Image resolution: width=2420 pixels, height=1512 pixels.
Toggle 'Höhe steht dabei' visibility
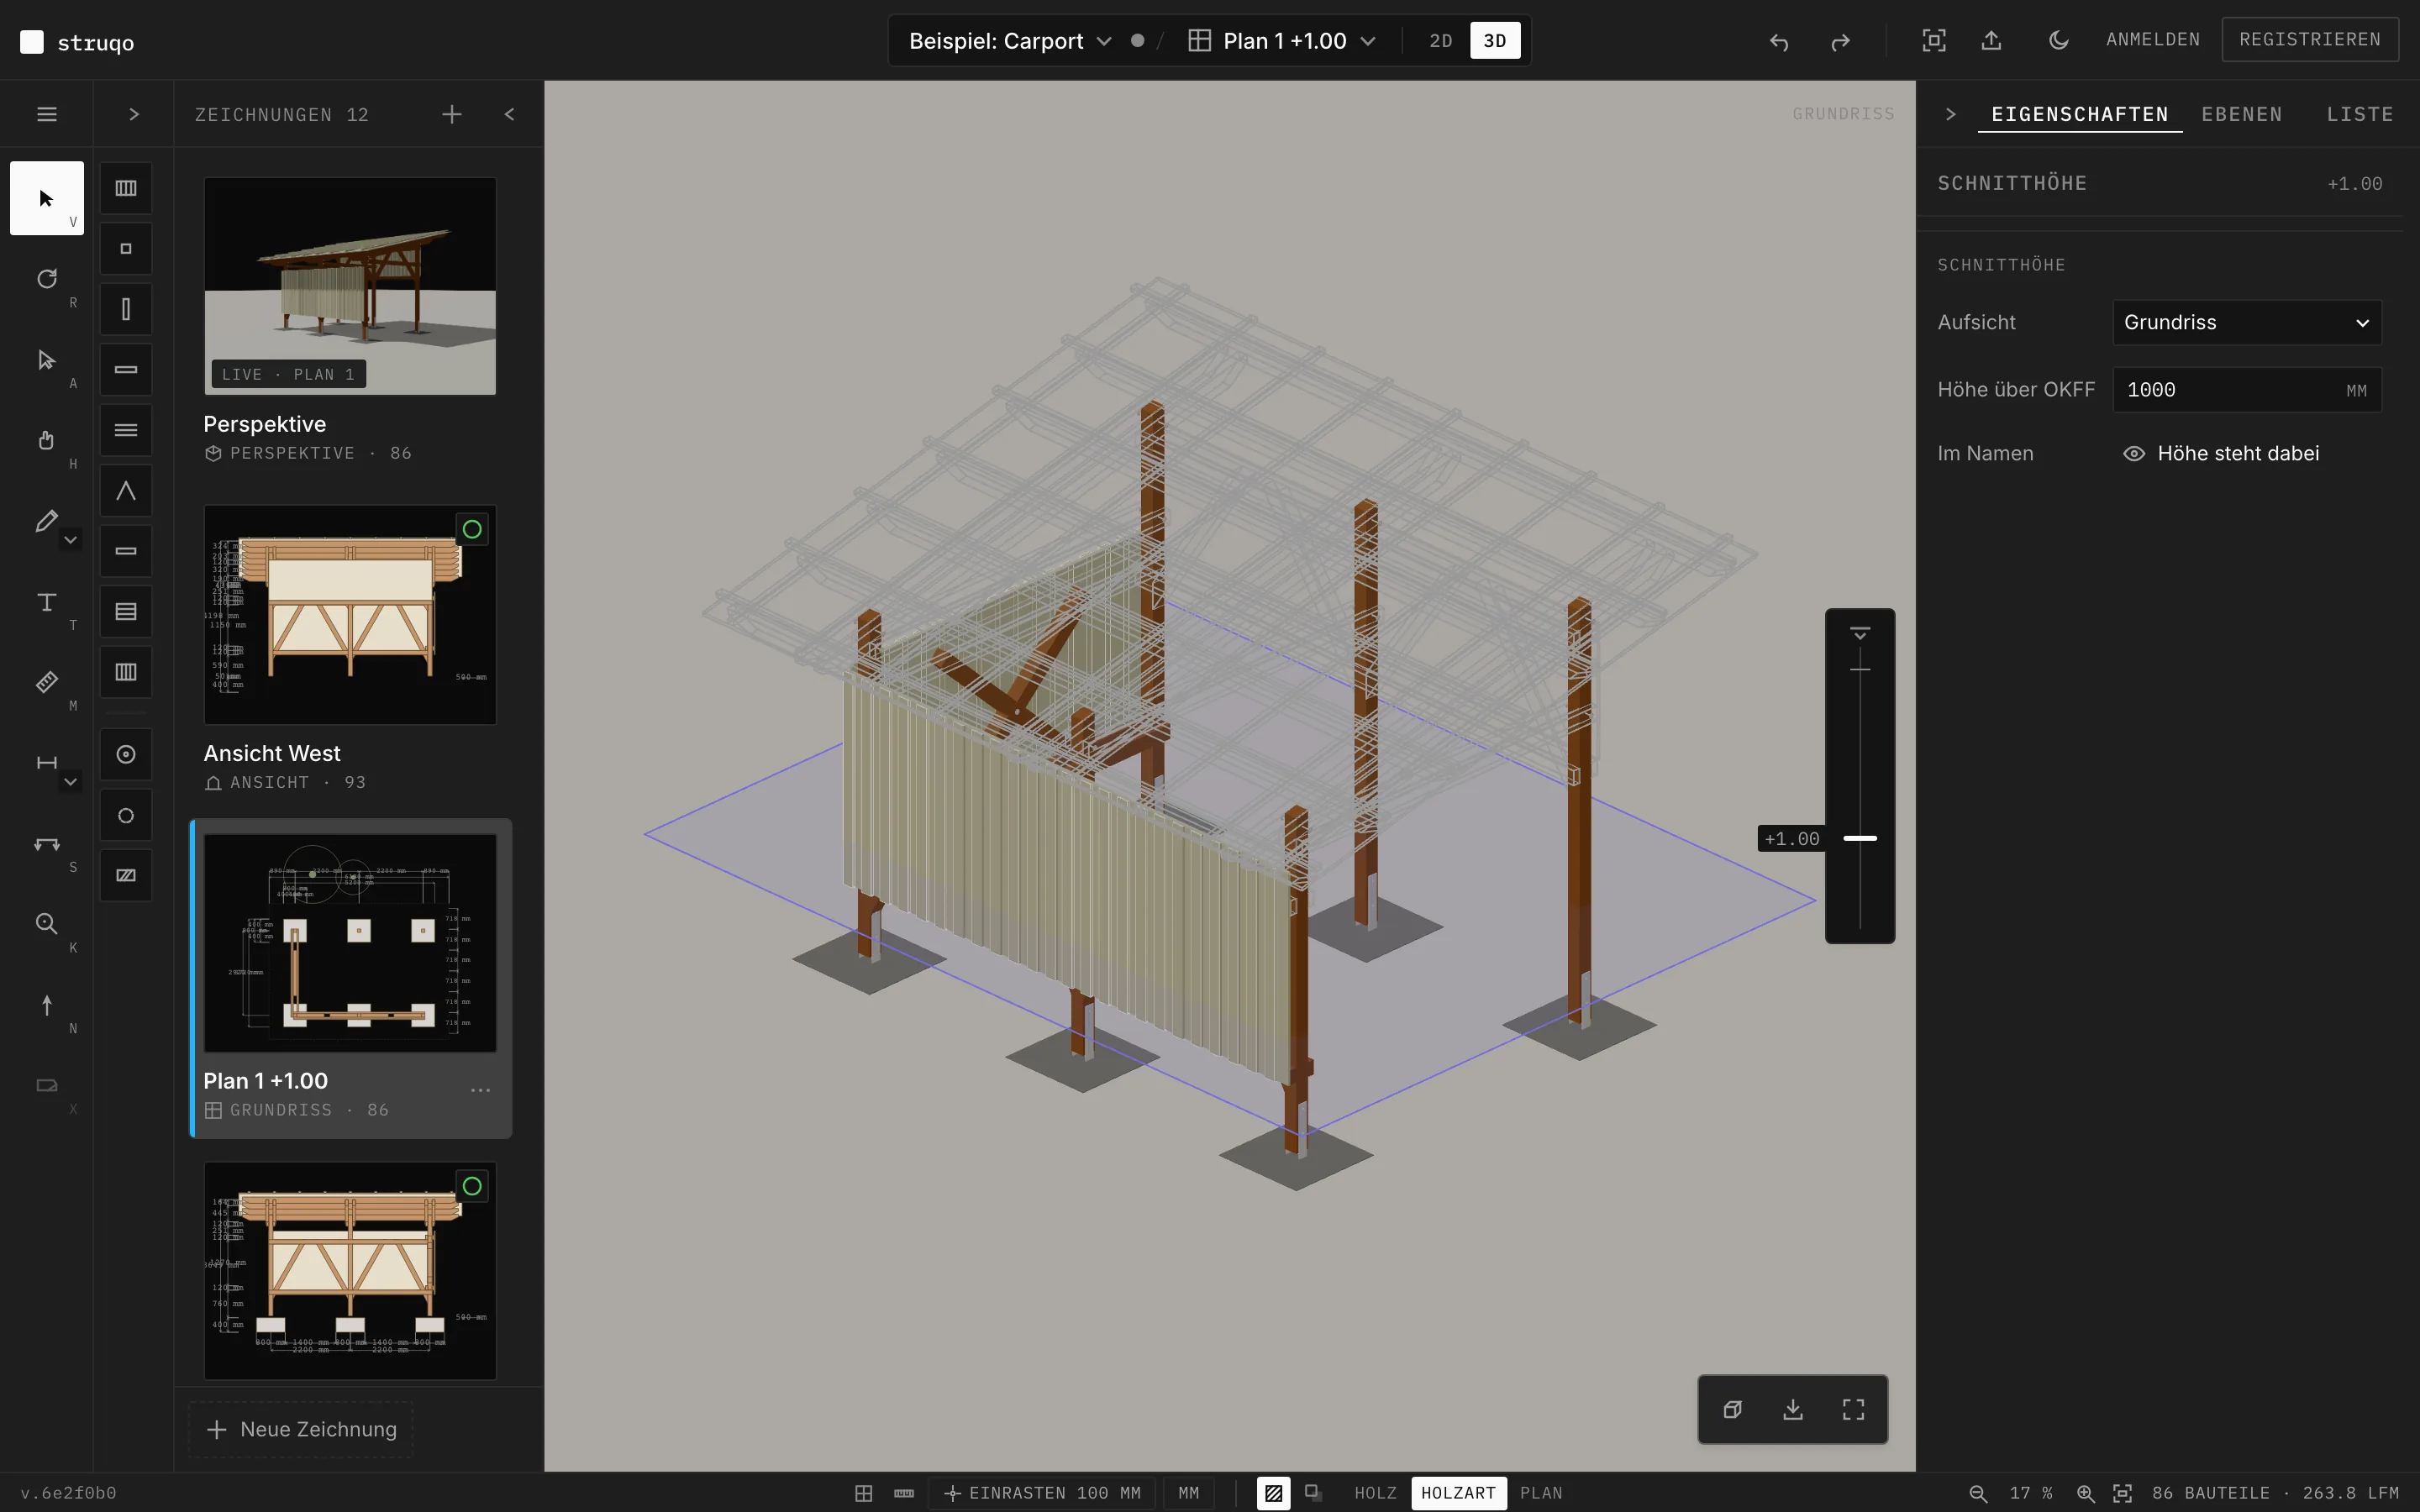(2220, 453)
